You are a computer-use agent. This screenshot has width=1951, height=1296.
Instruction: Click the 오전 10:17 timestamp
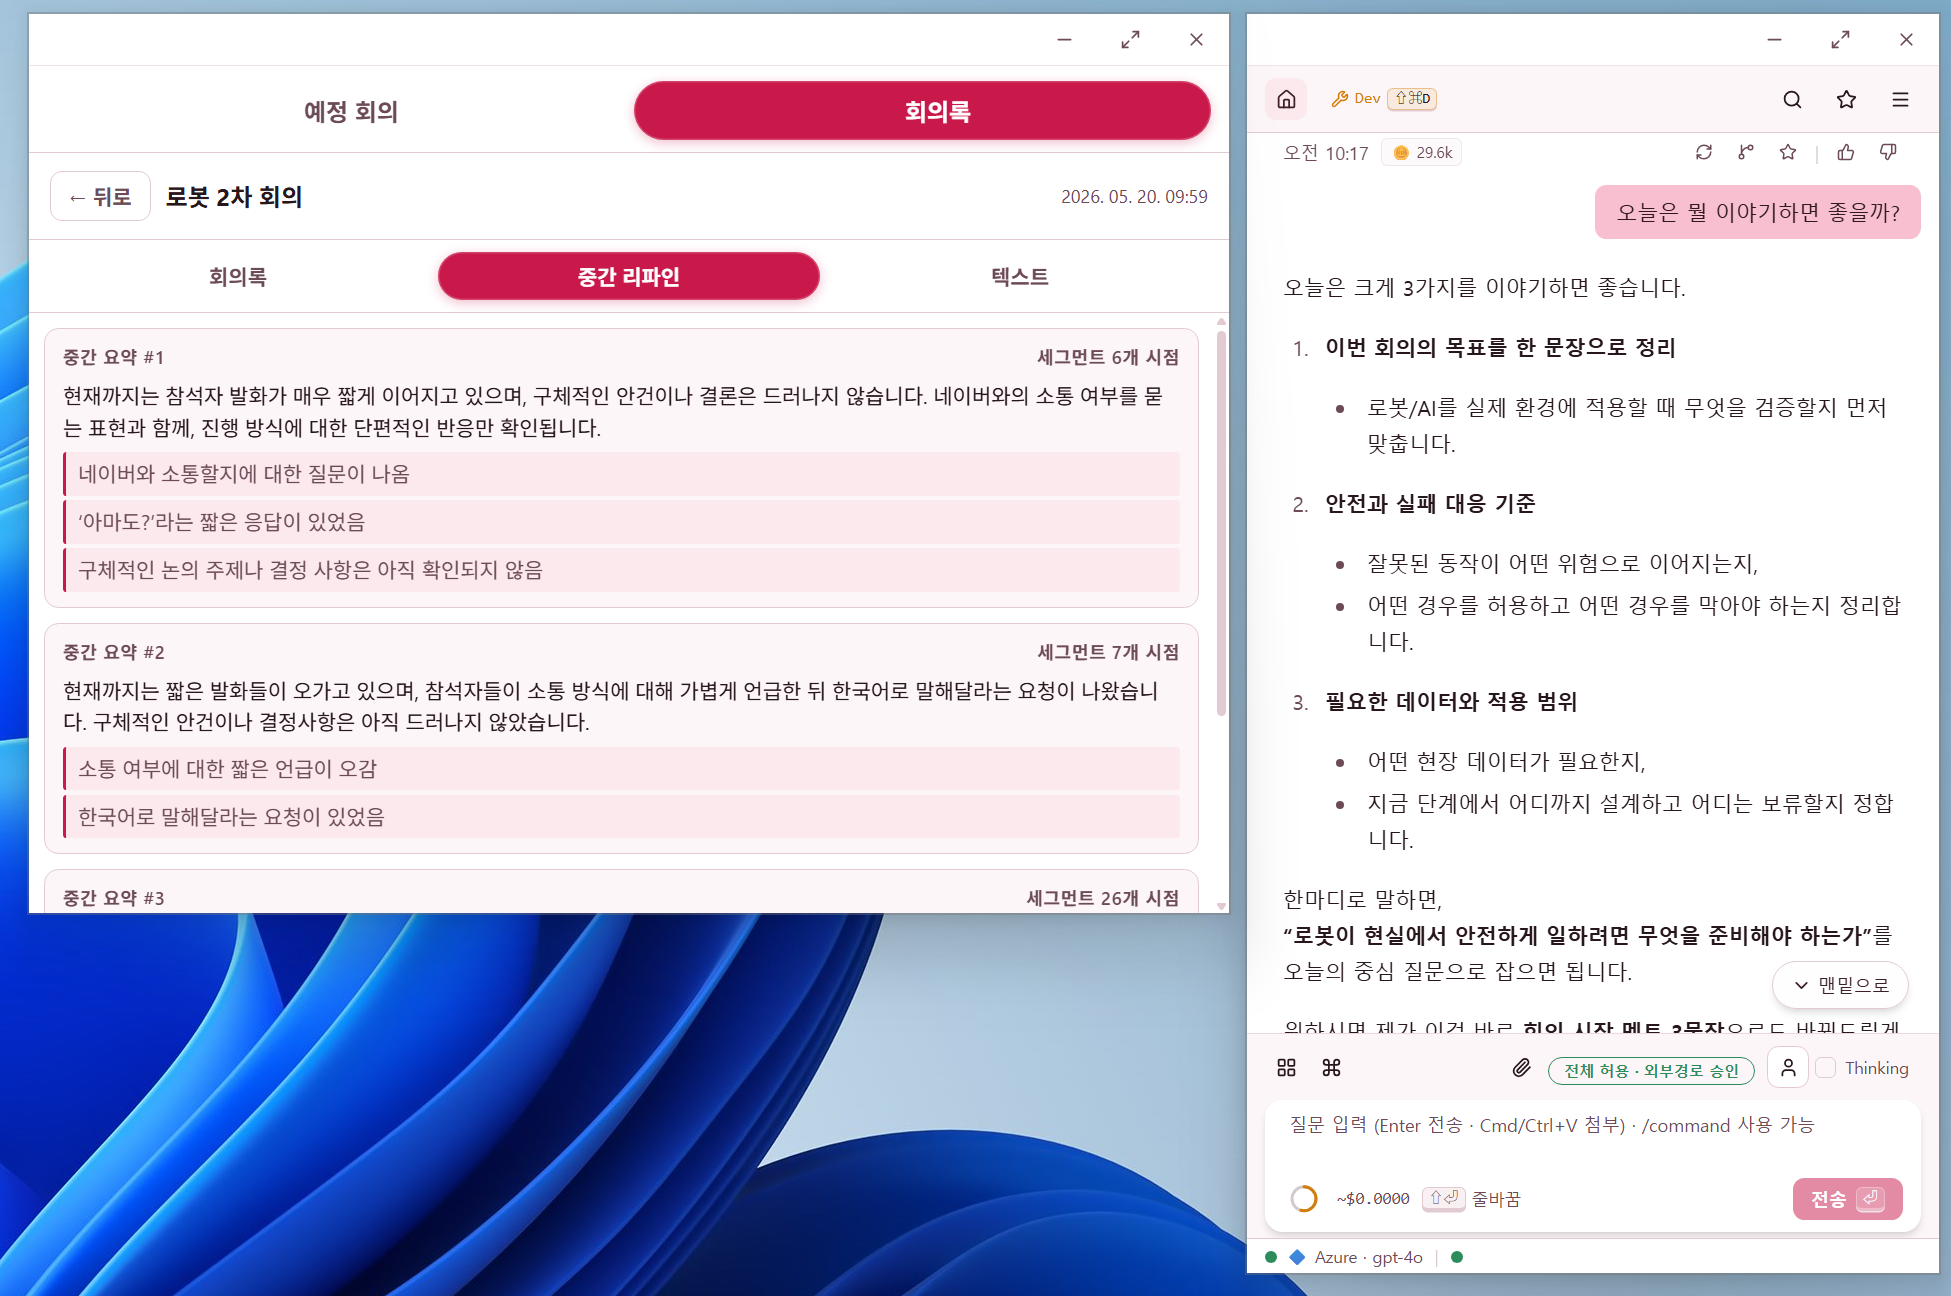(x=1325, y=153)
